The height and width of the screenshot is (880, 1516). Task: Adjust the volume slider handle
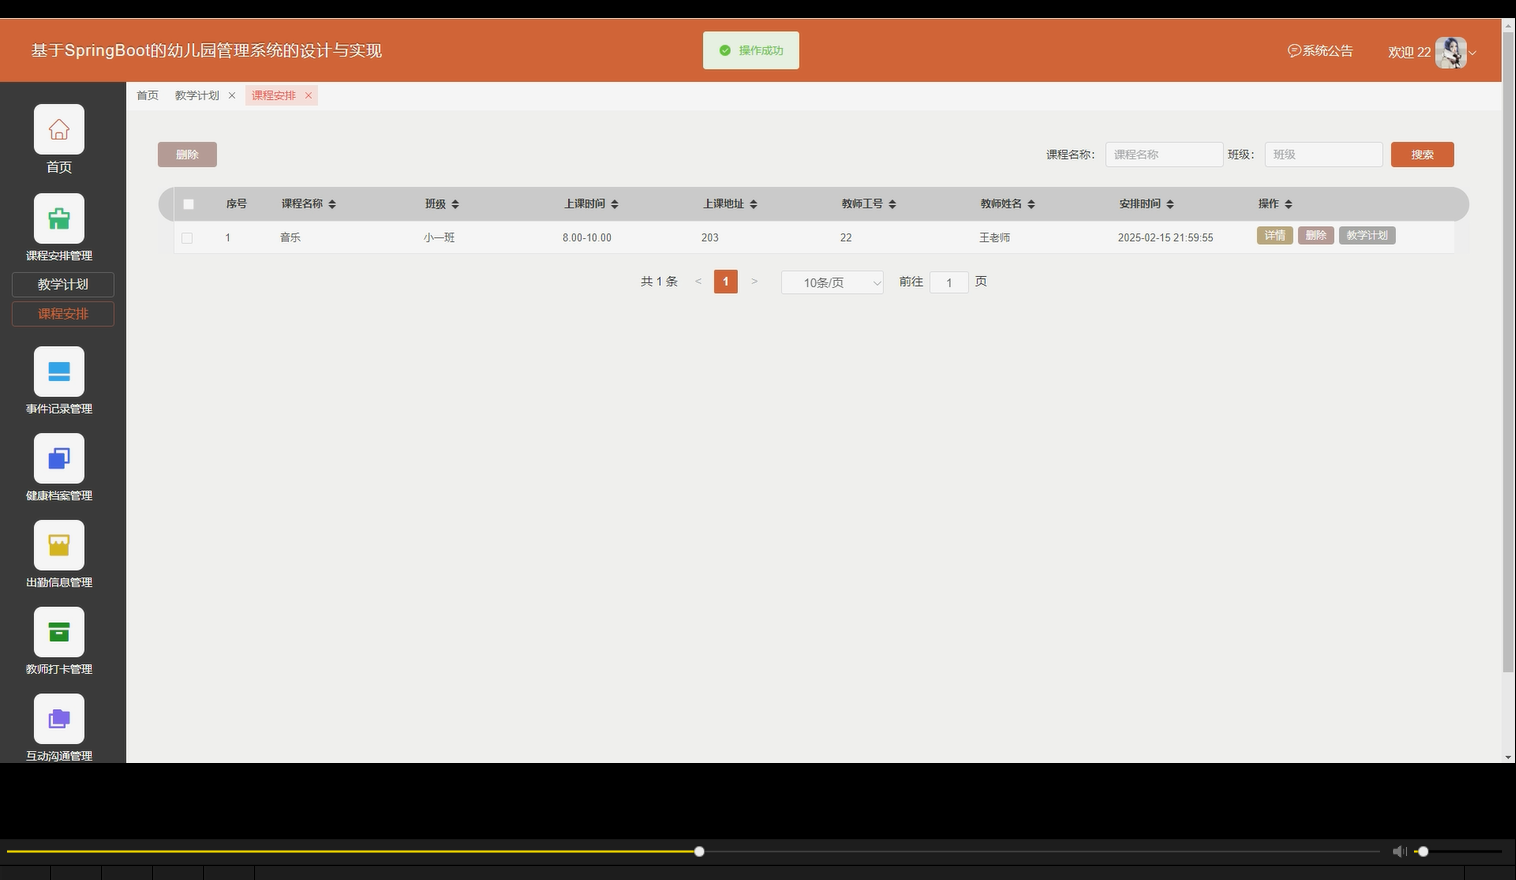(x=1423, y=851)
